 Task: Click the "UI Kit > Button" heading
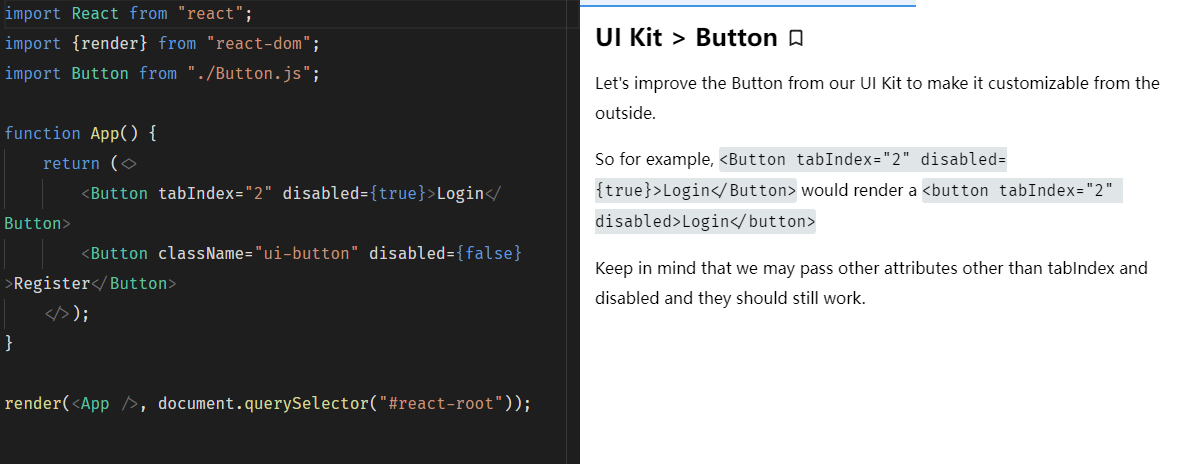pyautogui.click(x=686, y=38)
